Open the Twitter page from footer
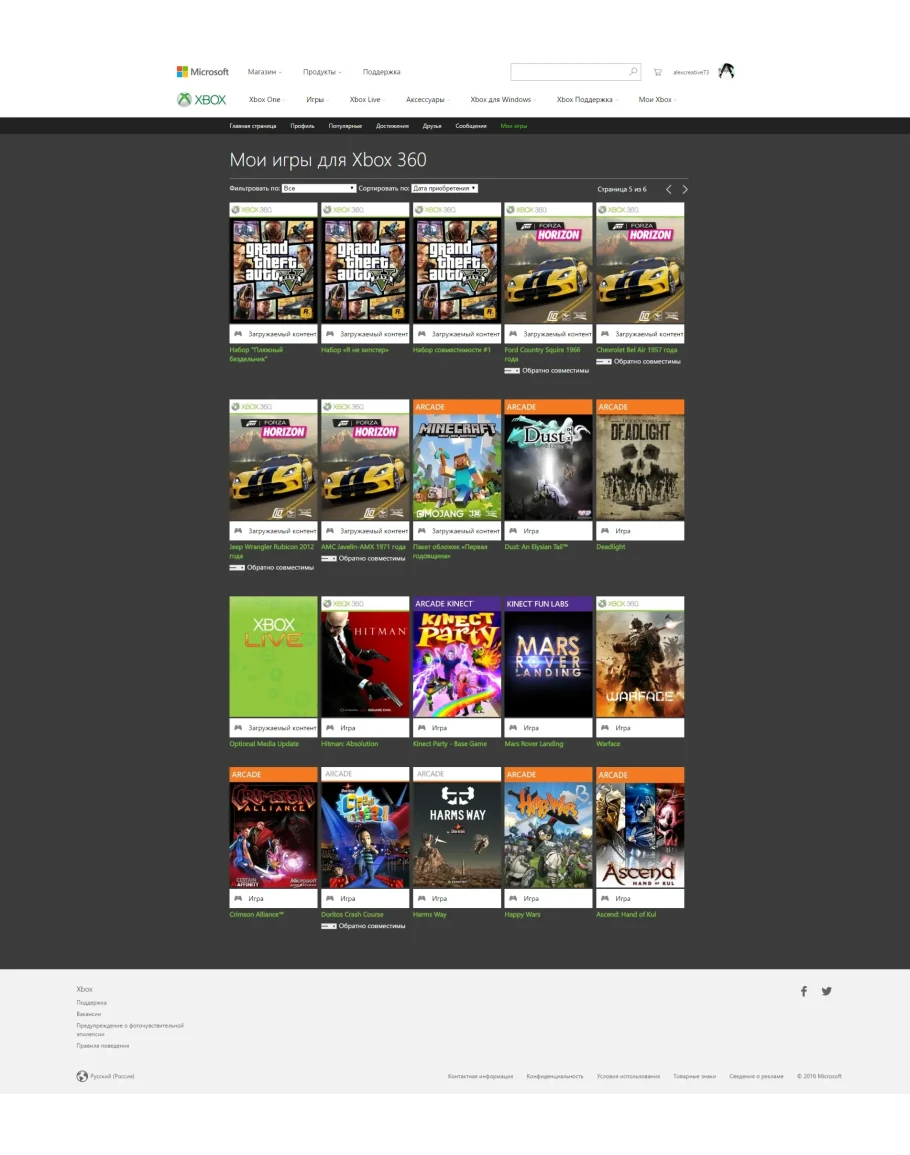Image resolution: width=910 pixels, height=1155 pixels. tap(827, 991)
